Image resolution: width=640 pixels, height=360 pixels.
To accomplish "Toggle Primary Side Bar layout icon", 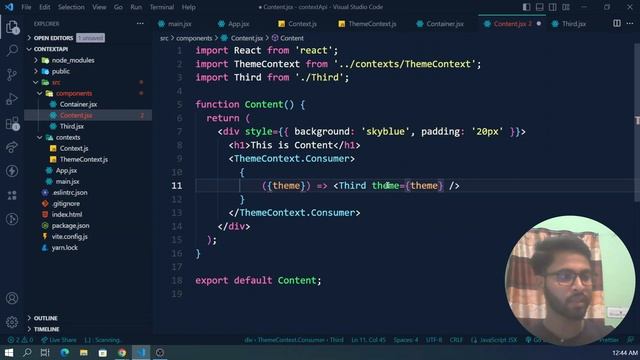I will click(527, 7).
